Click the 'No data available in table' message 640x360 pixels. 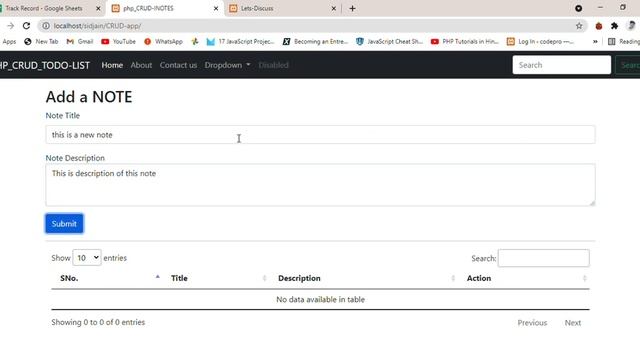point(320,299)
